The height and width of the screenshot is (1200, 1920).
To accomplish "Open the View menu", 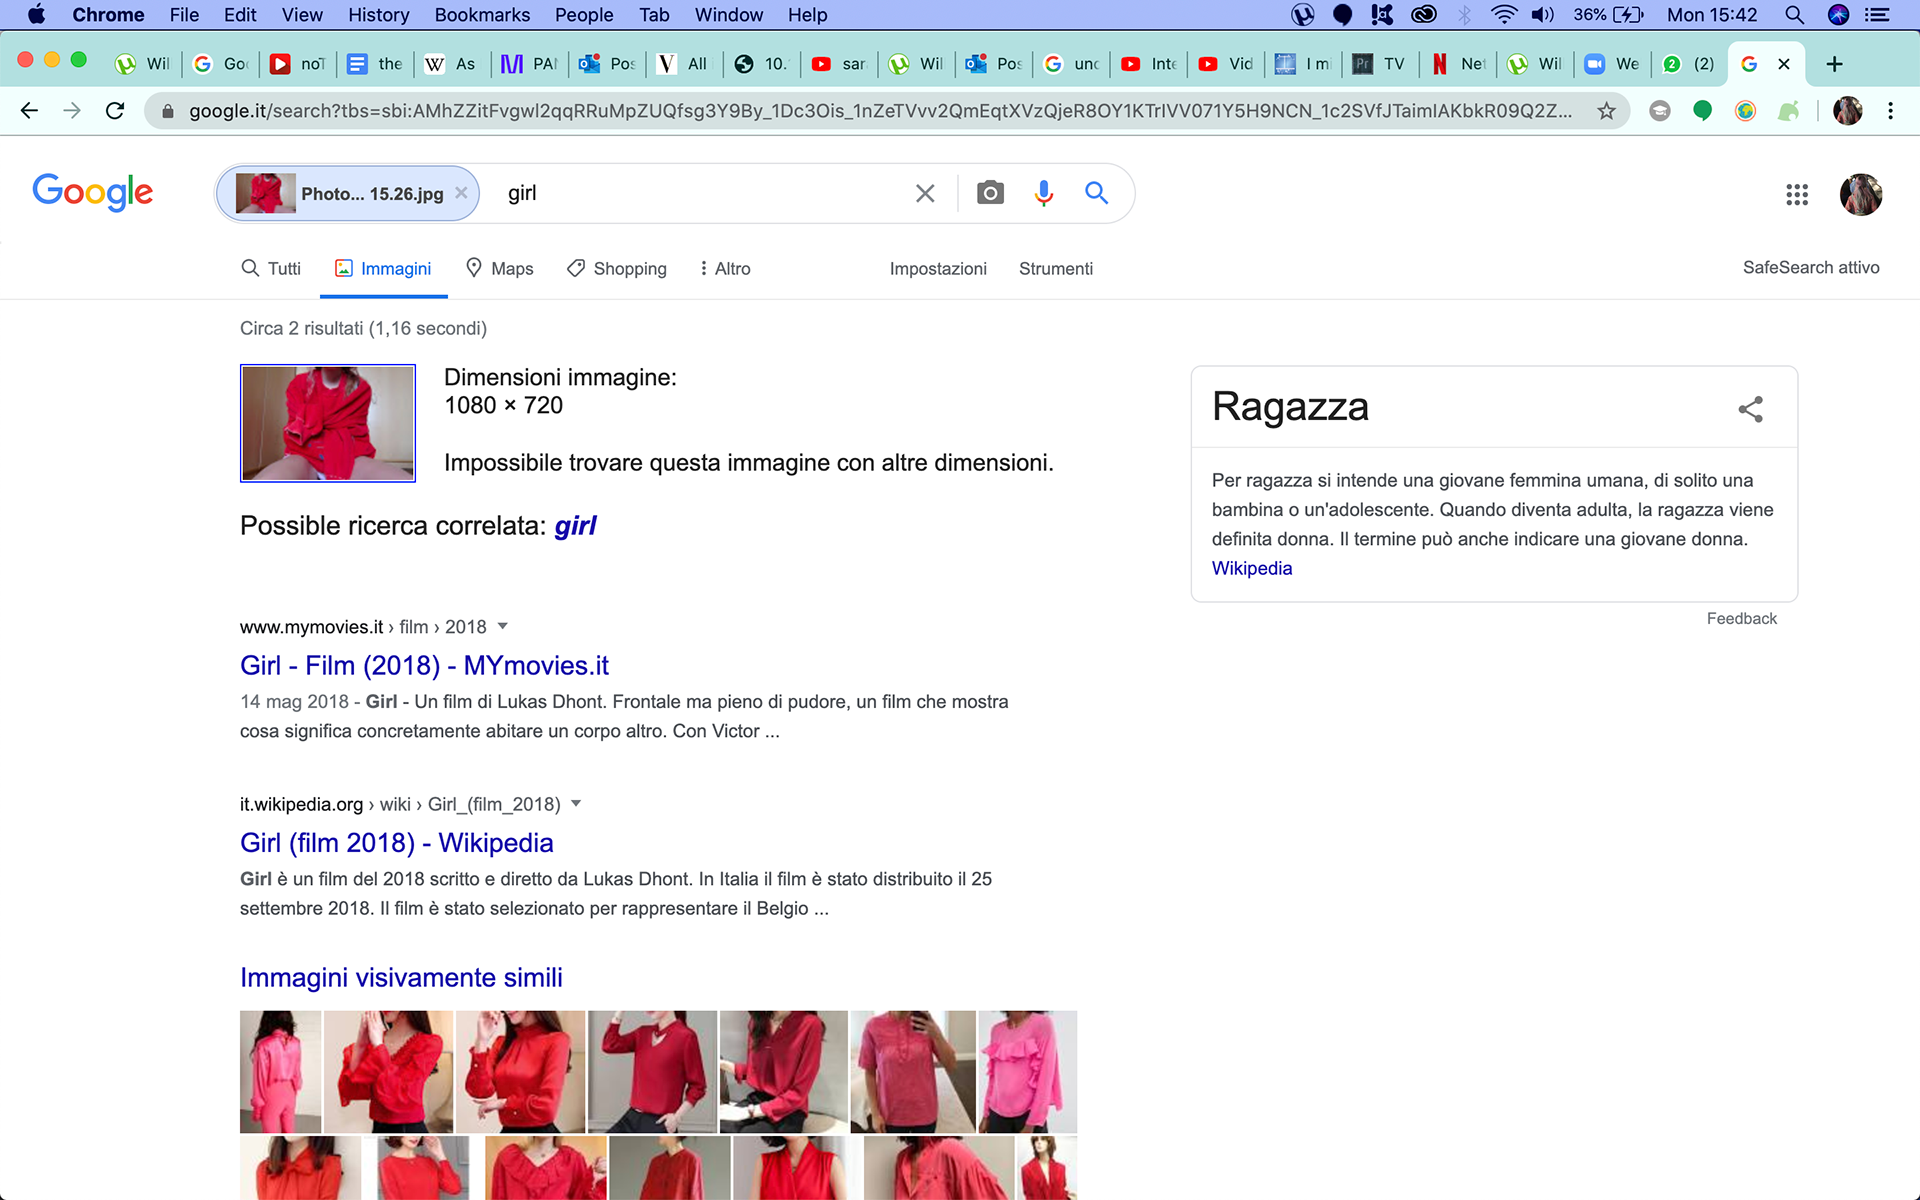I will (302, 15).
